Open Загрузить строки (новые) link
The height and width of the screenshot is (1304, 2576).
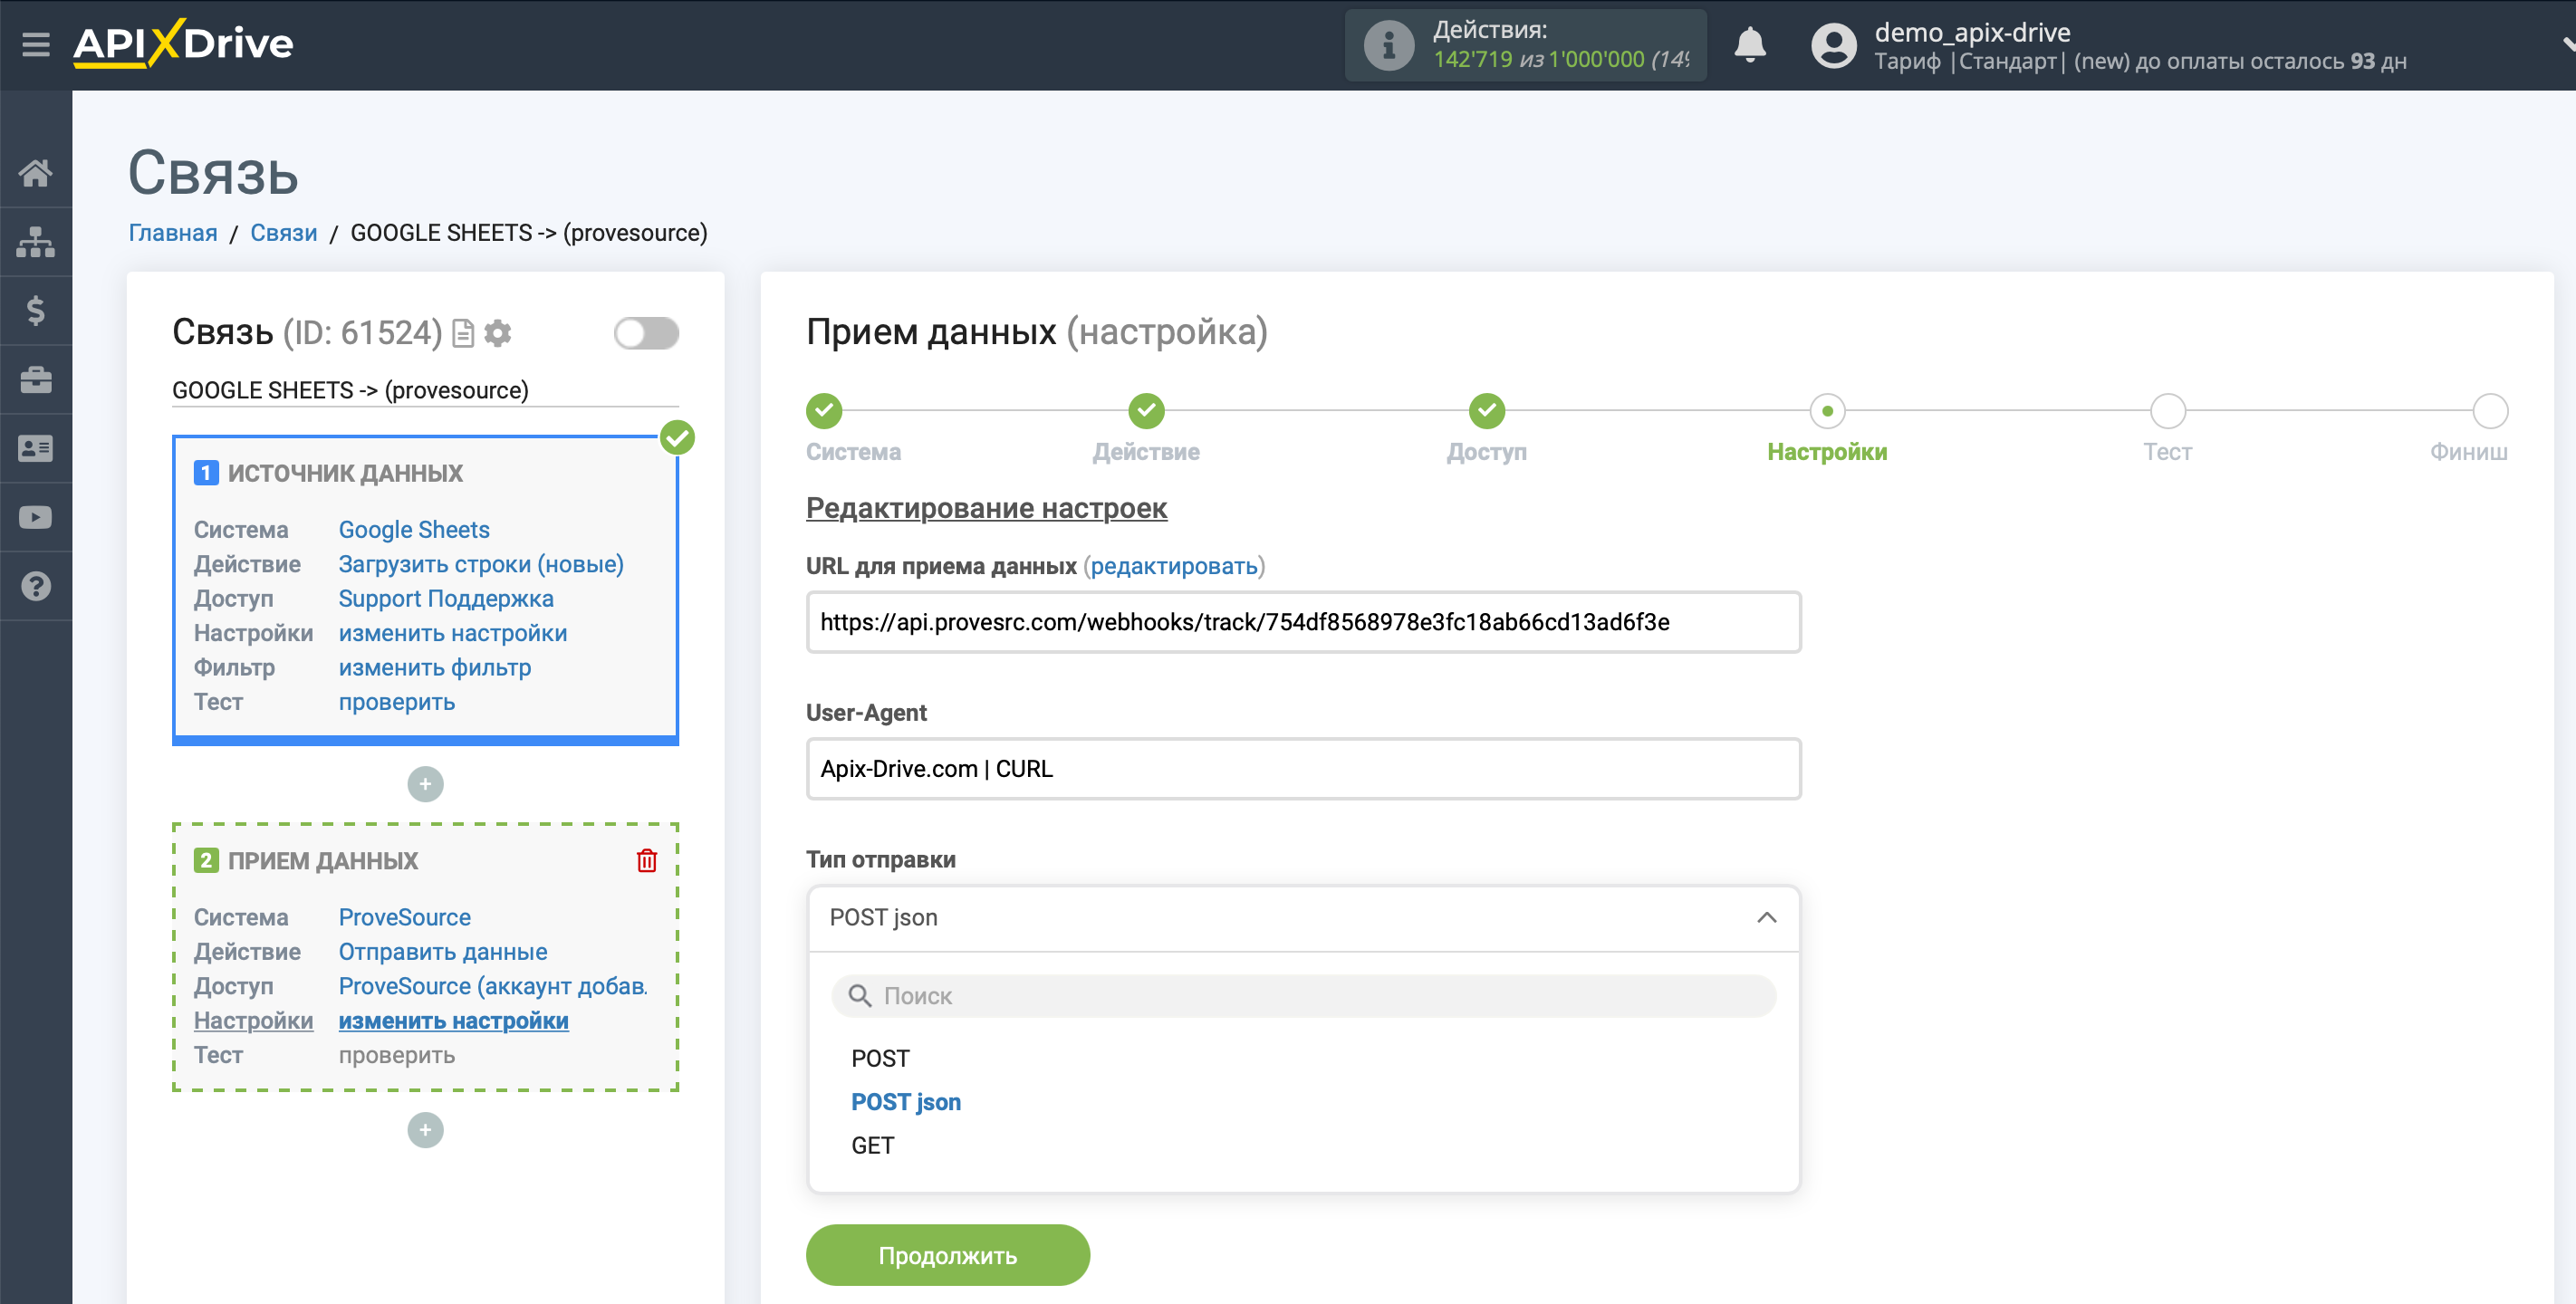(481, 564)
